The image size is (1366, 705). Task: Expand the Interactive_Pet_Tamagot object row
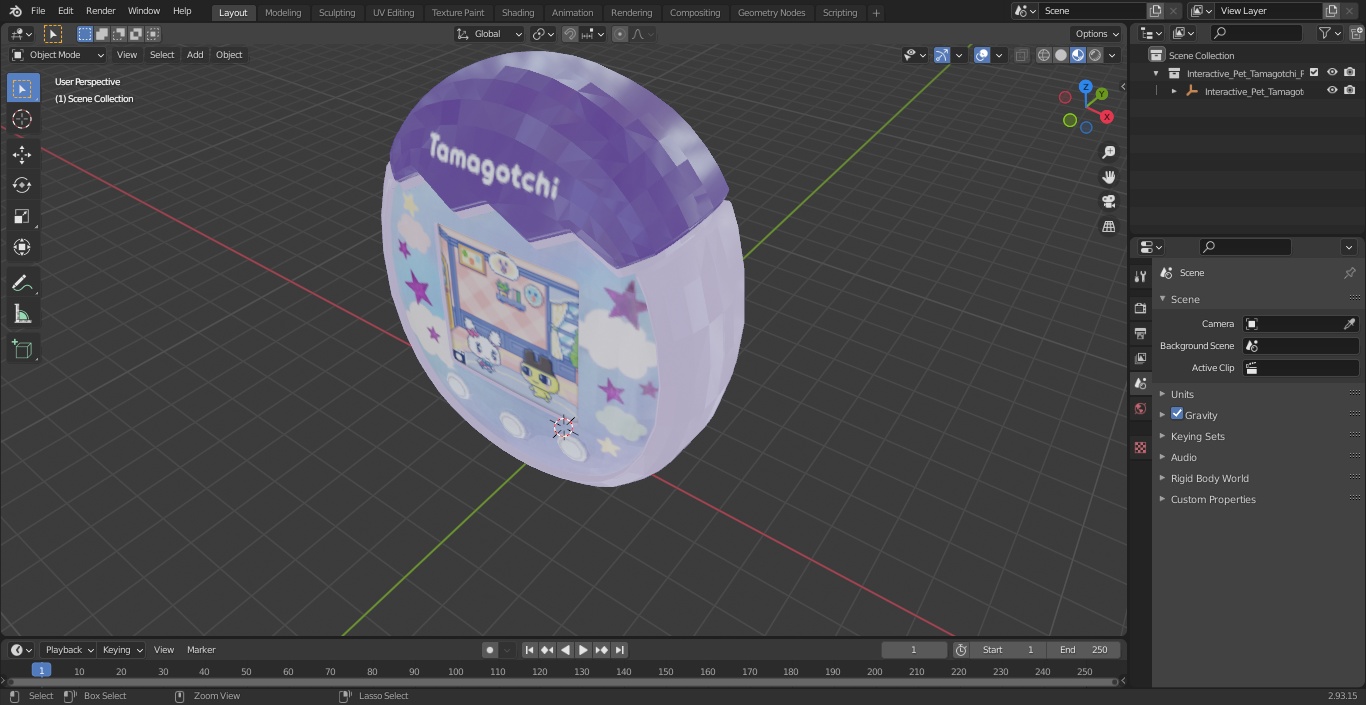point(1174,91)
